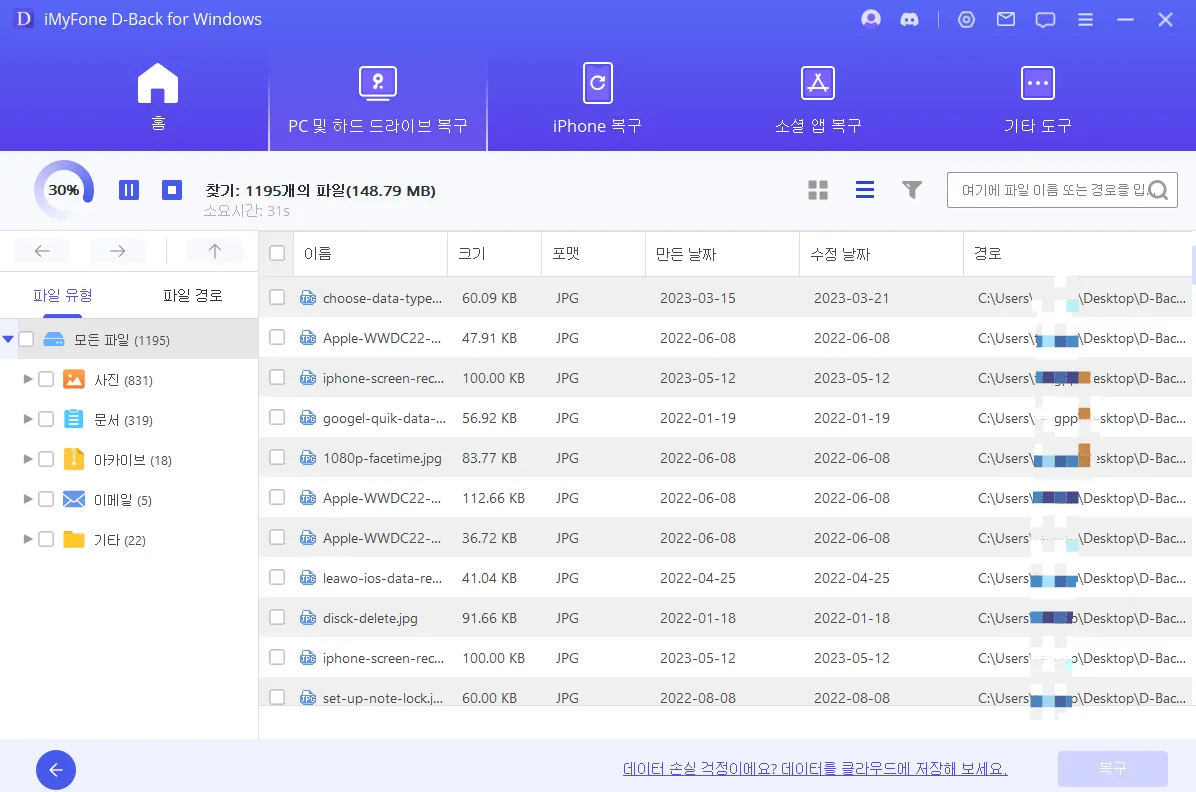Switch to list view
1196x792 pixels.
(865, 190)
